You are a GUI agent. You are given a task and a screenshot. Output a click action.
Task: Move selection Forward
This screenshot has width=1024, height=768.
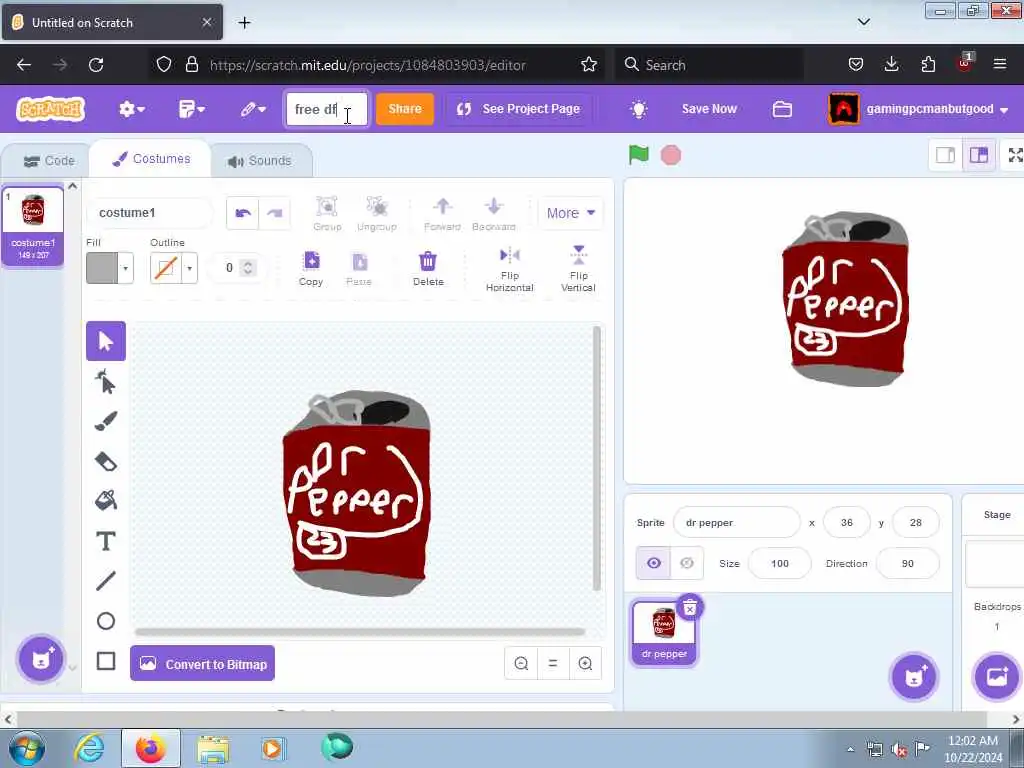442,214
